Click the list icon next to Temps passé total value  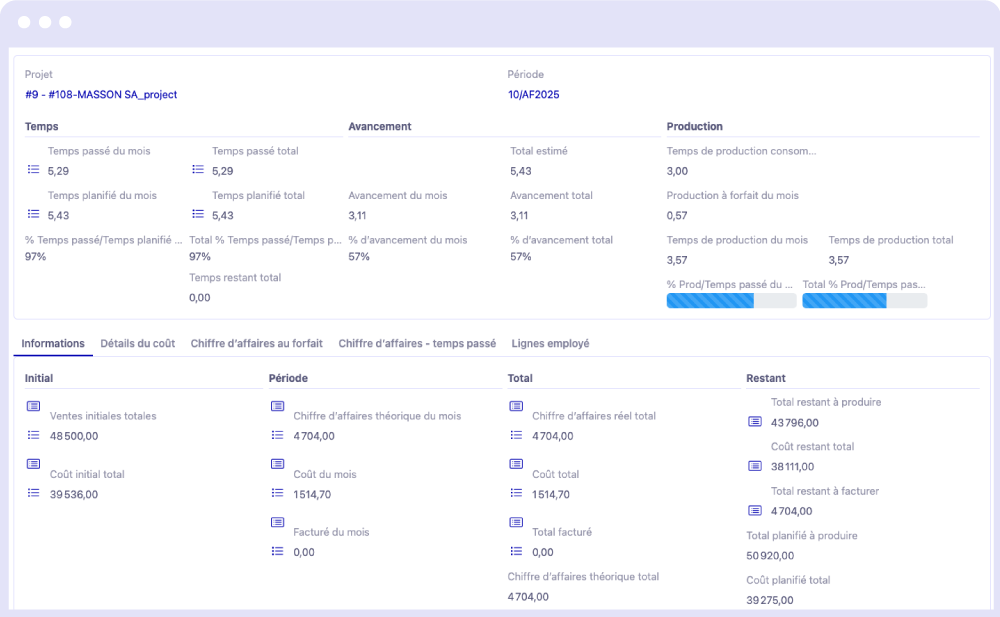[x=197, y=171]
